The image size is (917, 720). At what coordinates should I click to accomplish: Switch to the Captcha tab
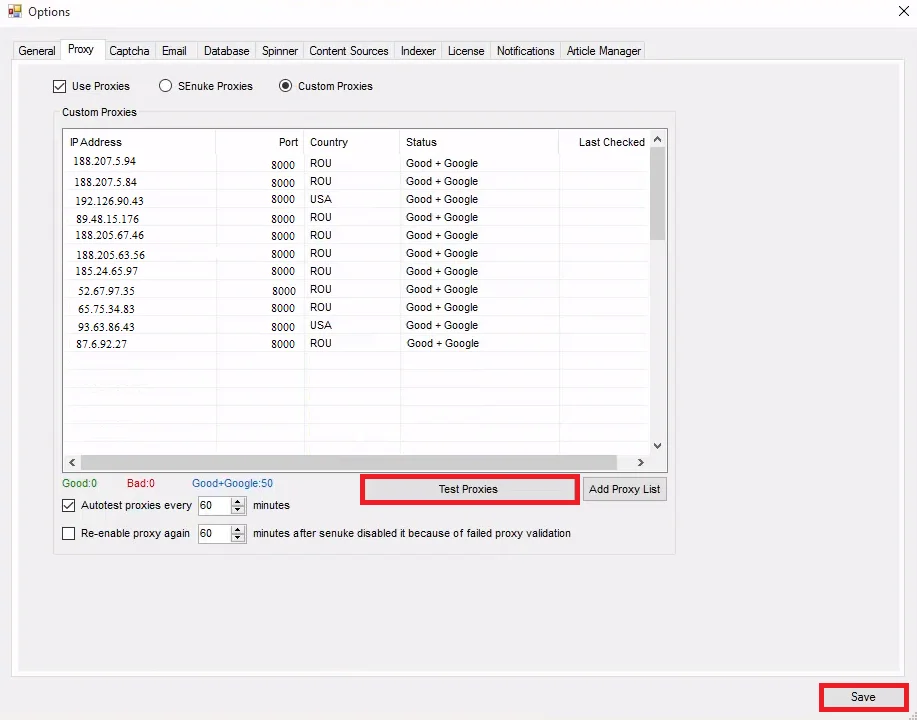129,51
